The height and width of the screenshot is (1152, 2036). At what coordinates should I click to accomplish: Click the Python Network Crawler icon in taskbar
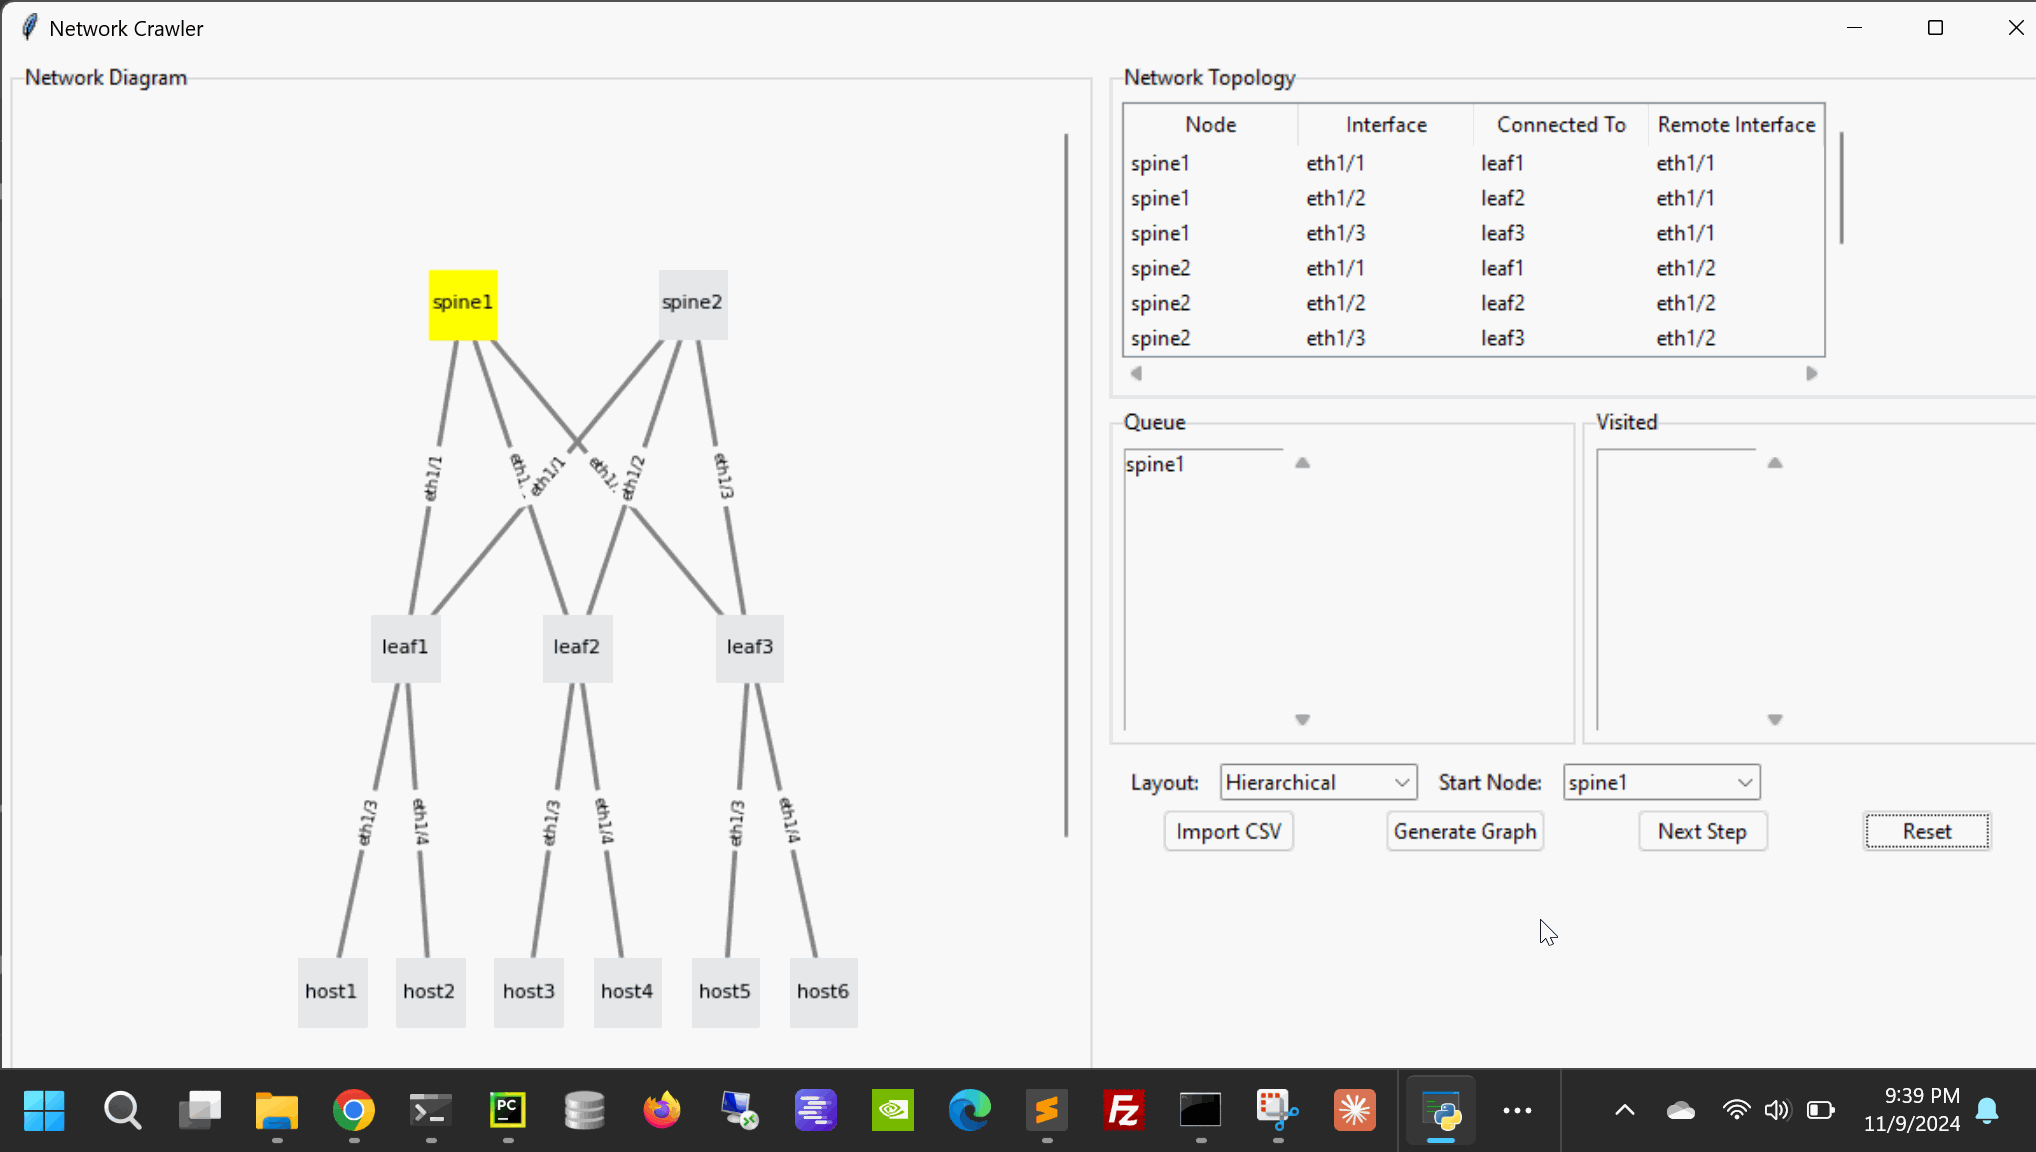pos(1440,1110)
